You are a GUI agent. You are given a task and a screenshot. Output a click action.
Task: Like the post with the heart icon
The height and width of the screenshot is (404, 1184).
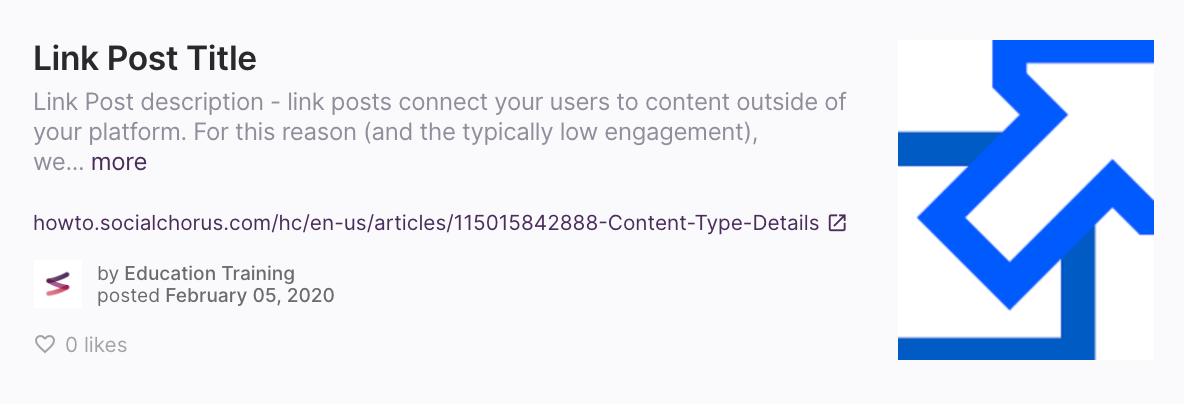(x=45, y=345)
